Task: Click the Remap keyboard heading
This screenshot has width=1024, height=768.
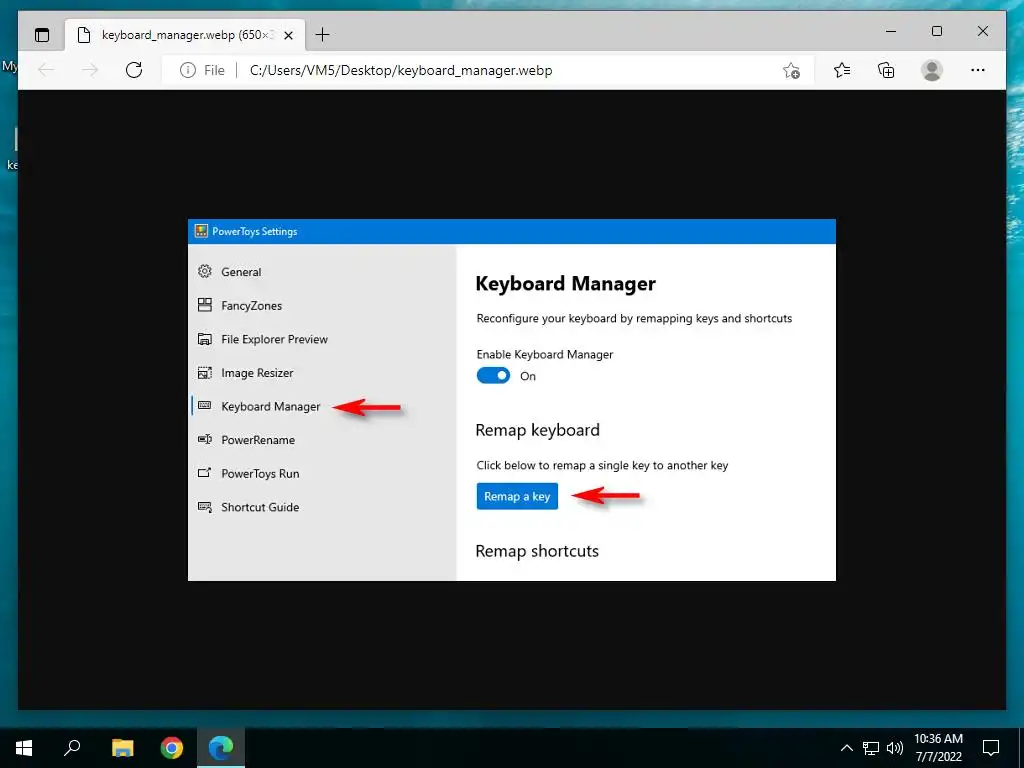Action: point(537,430)
